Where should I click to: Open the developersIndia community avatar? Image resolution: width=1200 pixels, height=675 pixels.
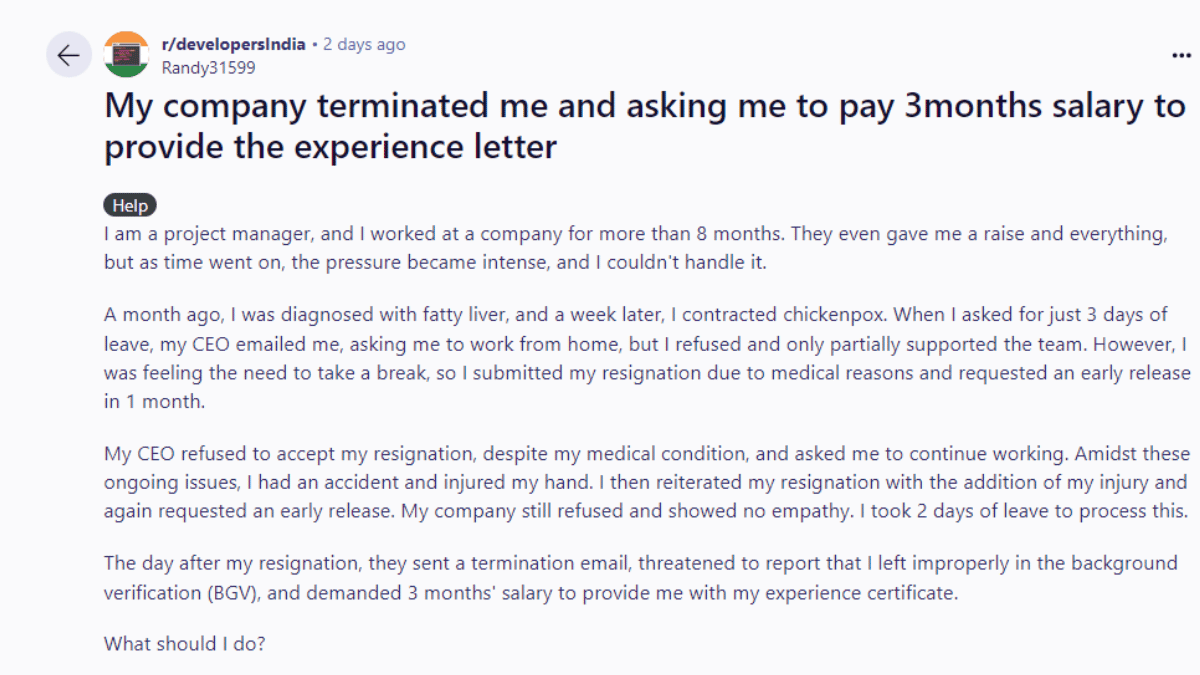(126, 55)
